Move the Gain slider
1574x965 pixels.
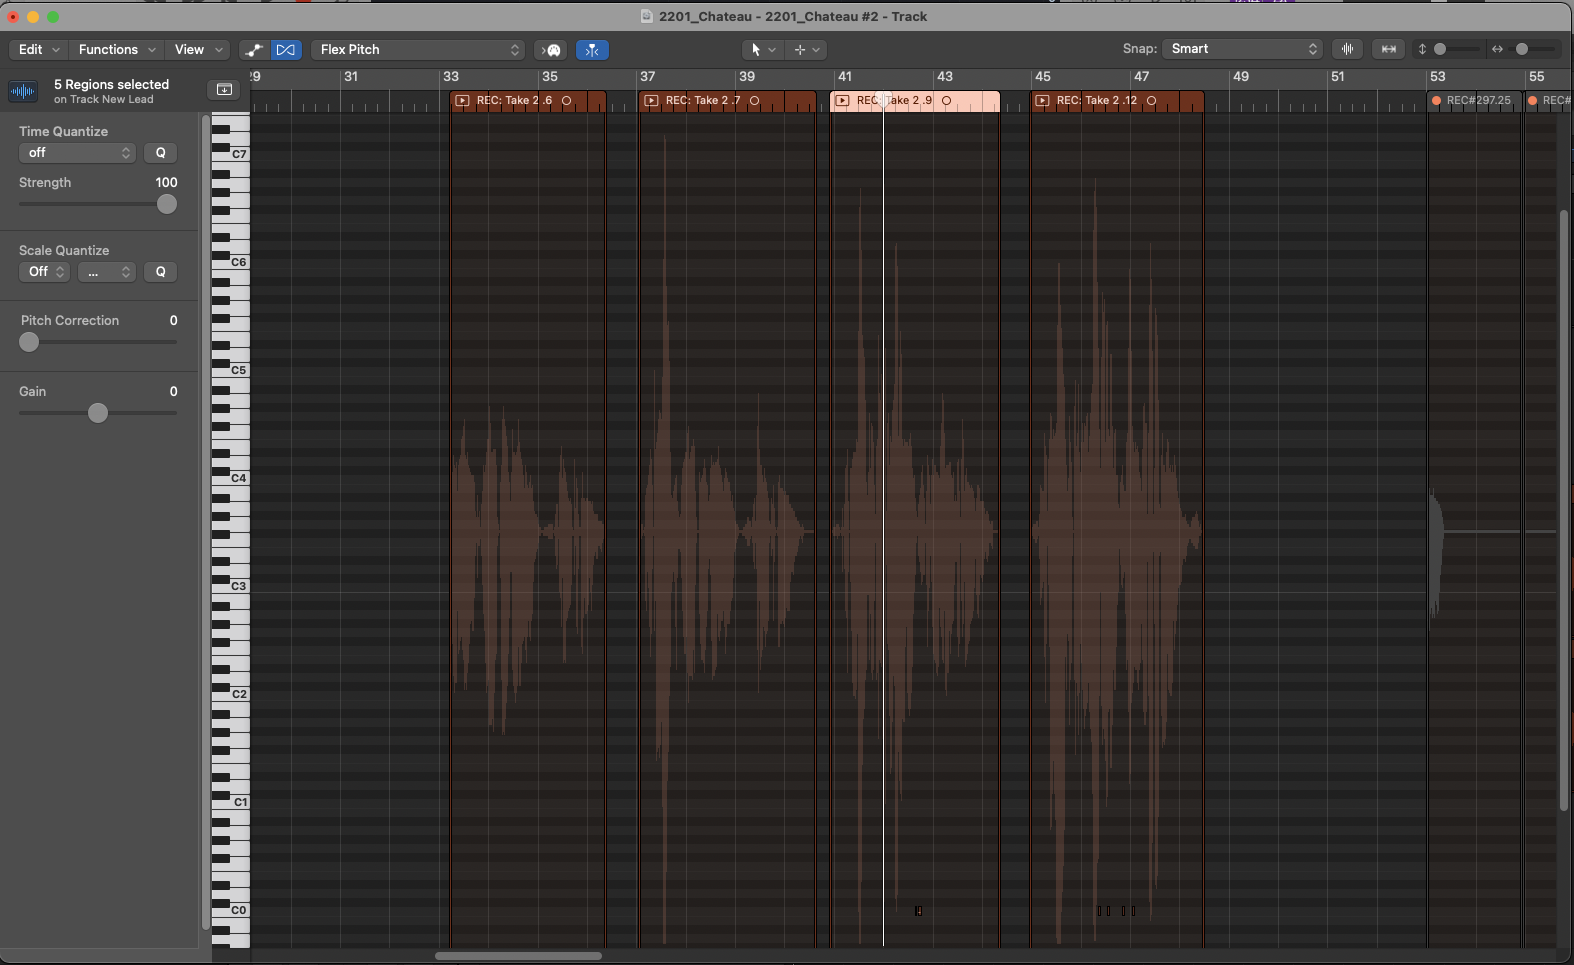coord(97,413)
